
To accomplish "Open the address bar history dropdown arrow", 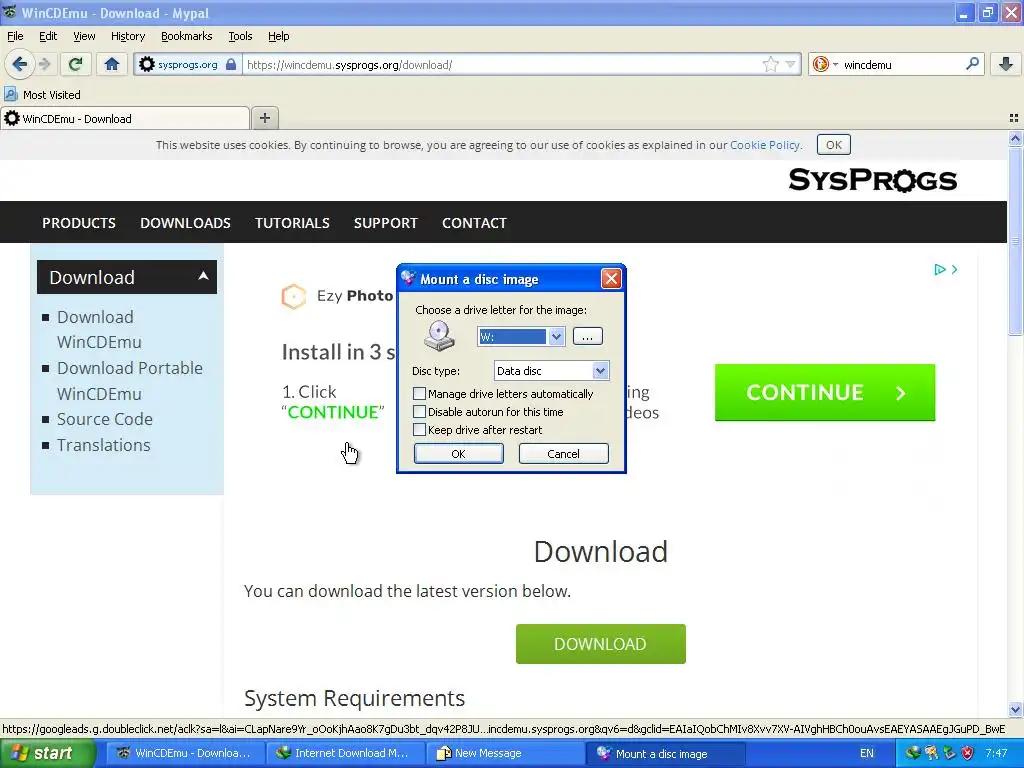I will pos(790,64).
